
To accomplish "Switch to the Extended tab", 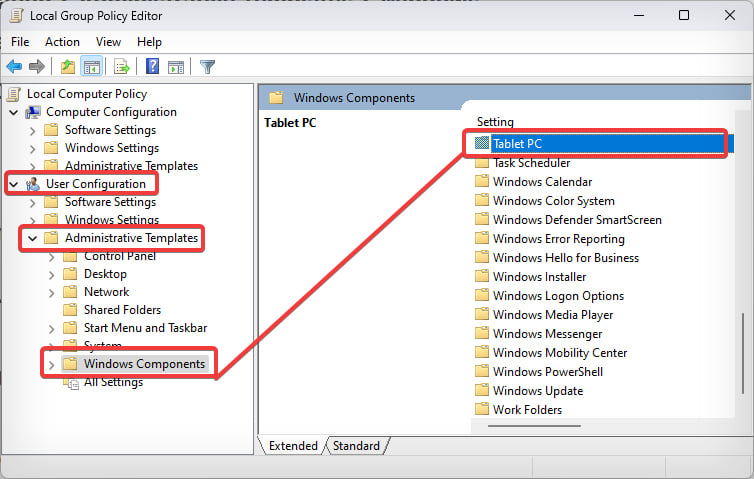I will (x=292, y=446).
